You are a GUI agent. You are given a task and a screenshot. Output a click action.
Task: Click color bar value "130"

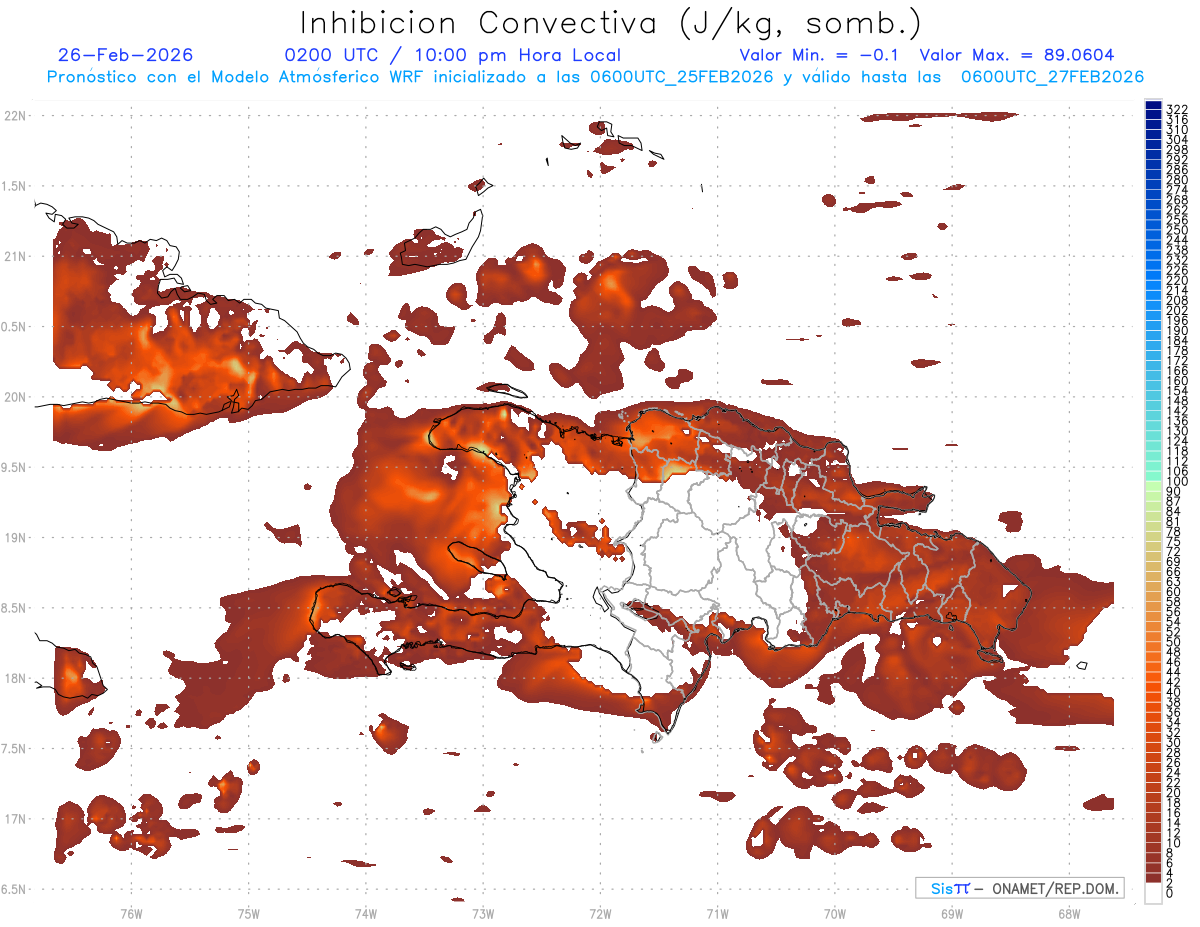click(x=1177, y=431)
